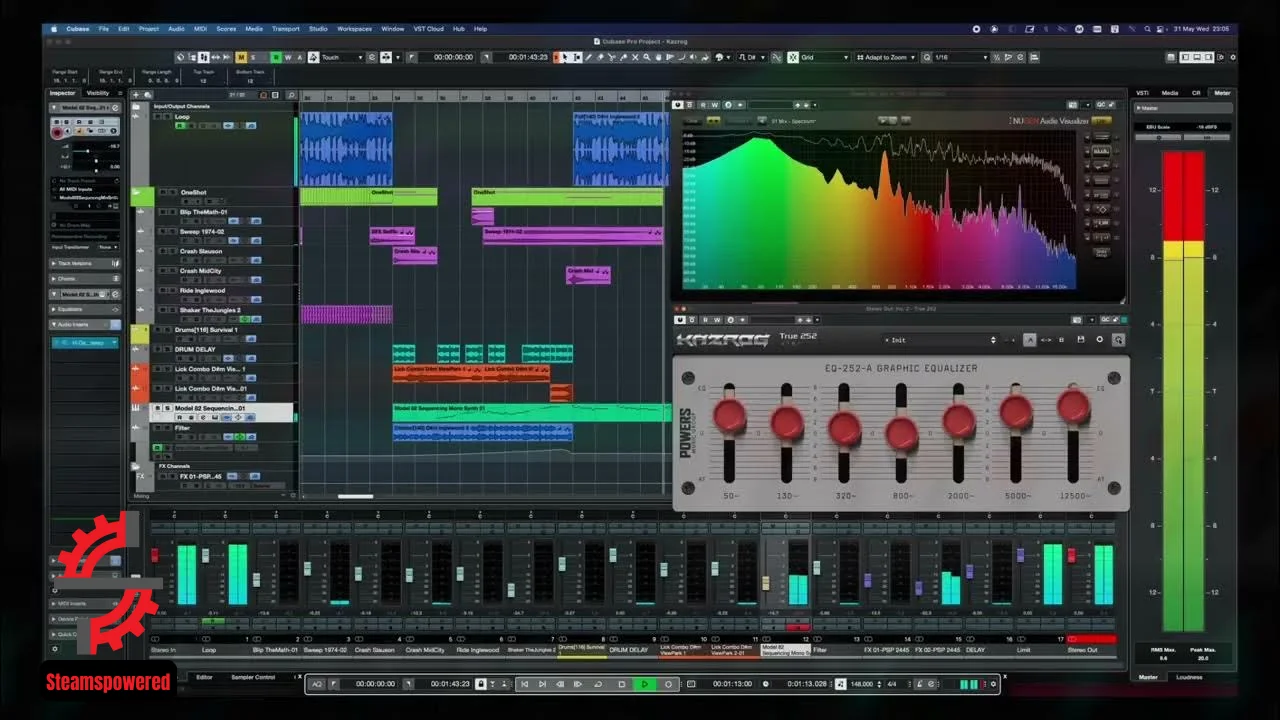Open the Touch automation mode dropdown
This screenshot has height=720, width=1280.
[x=344, y=57]
